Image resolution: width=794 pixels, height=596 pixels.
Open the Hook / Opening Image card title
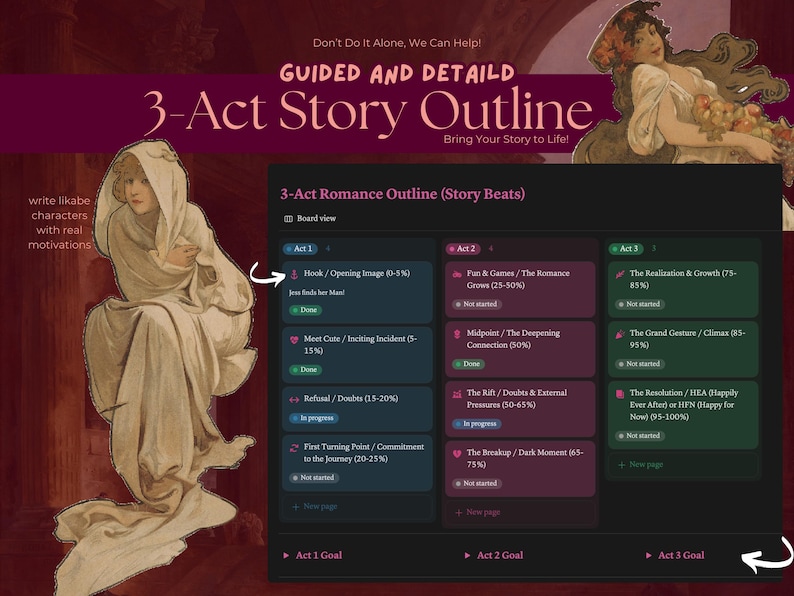tap(357, 273)
